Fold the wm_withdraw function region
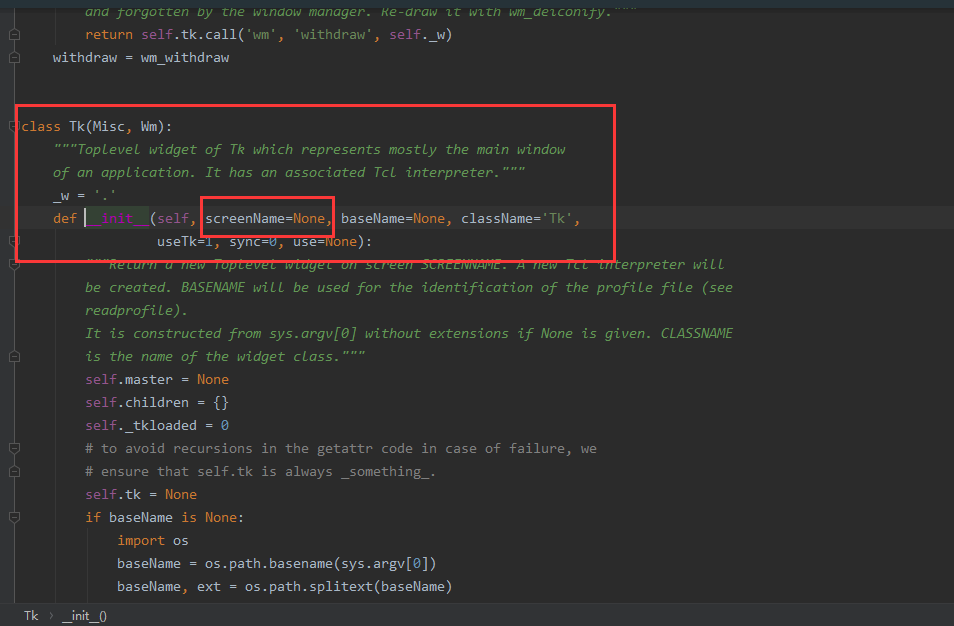 pos(12,56)
